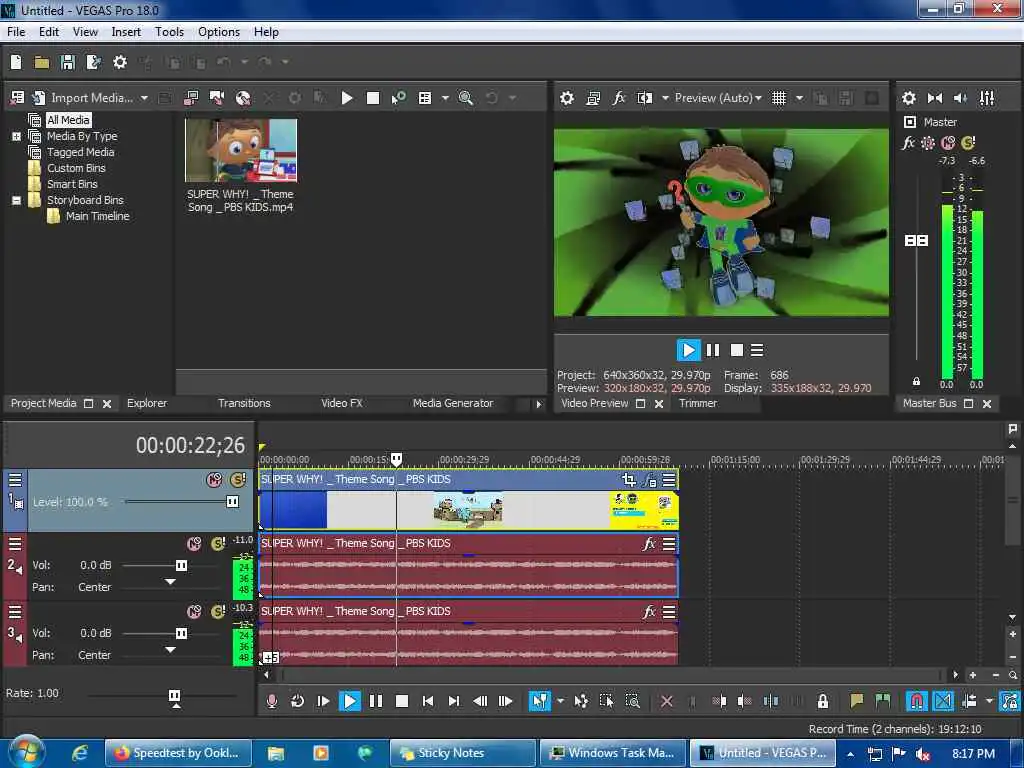
Task: Toggle split screen view in preview toolbar
Action: coord(645,98)
